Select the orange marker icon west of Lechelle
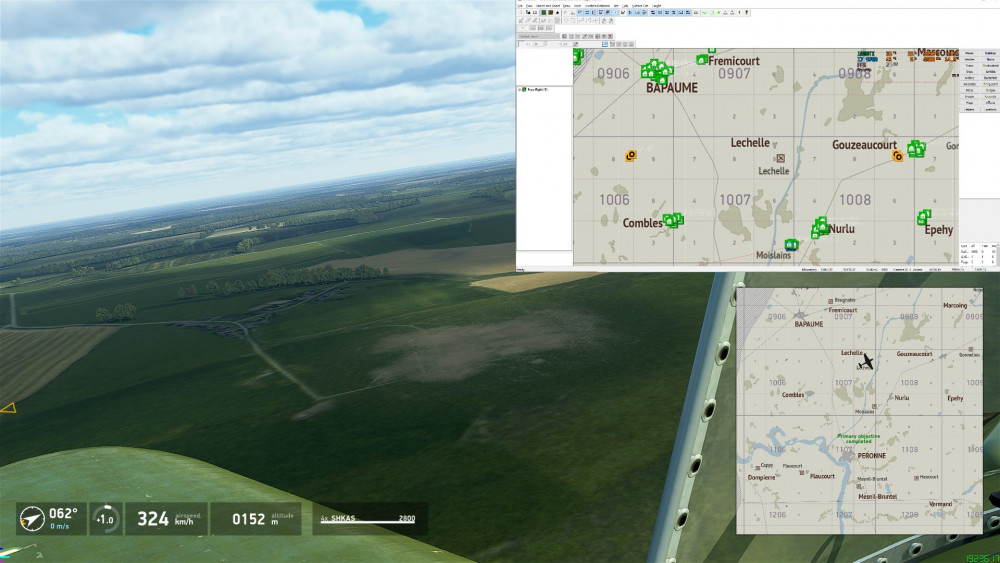The height and width of the screenshot is (563, 1000). (631, 156)
